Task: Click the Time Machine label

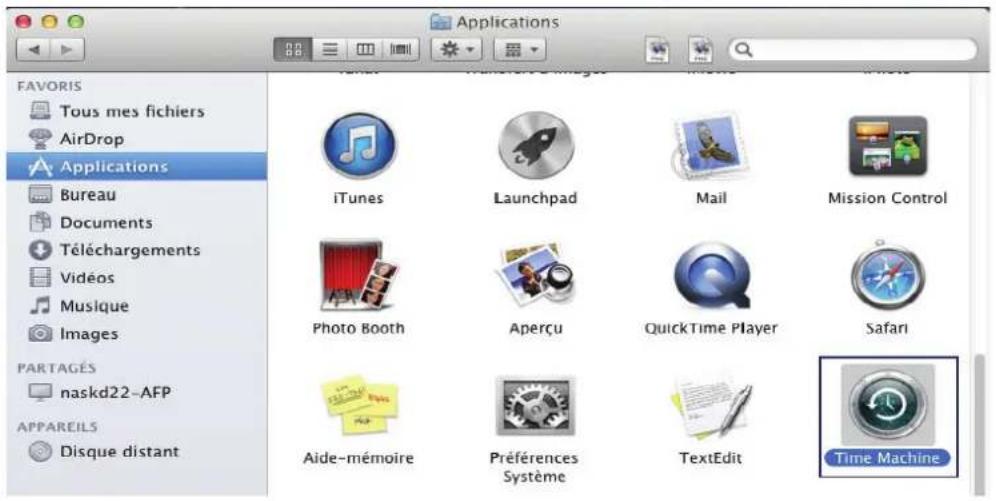Action: pyautogui.click(x=887, y=458)
